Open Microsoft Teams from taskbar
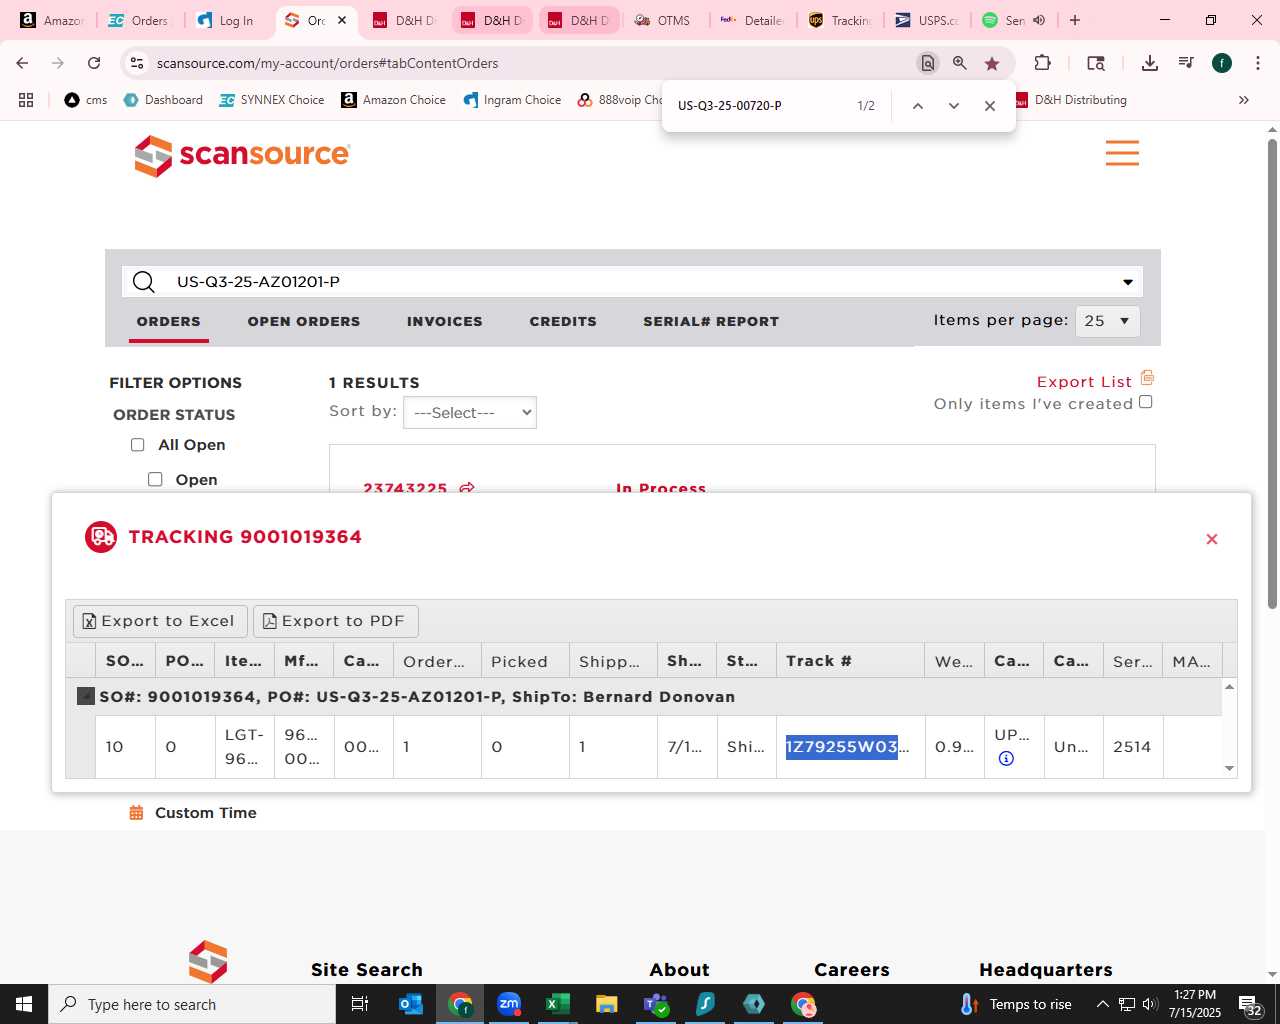1280x1024 pixels. (x=656, y=1004)
